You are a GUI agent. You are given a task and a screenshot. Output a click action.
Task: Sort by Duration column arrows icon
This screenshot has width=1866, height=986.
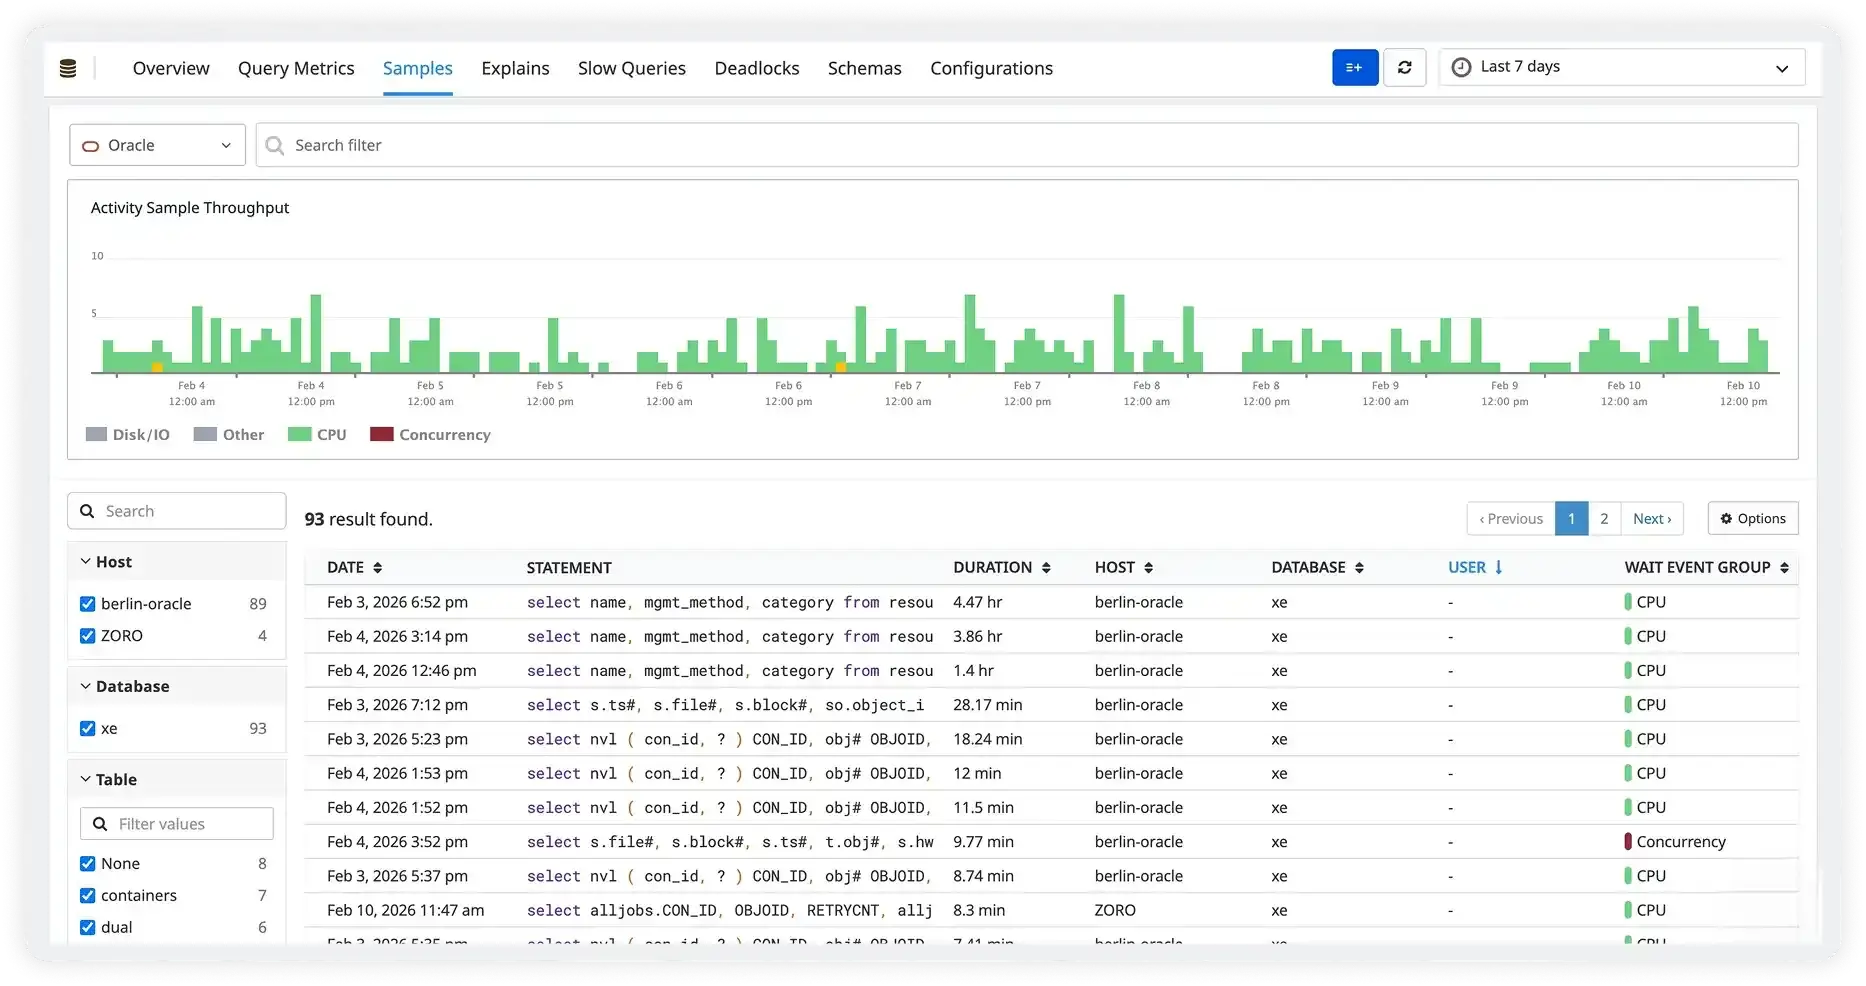coord(1046,568)
